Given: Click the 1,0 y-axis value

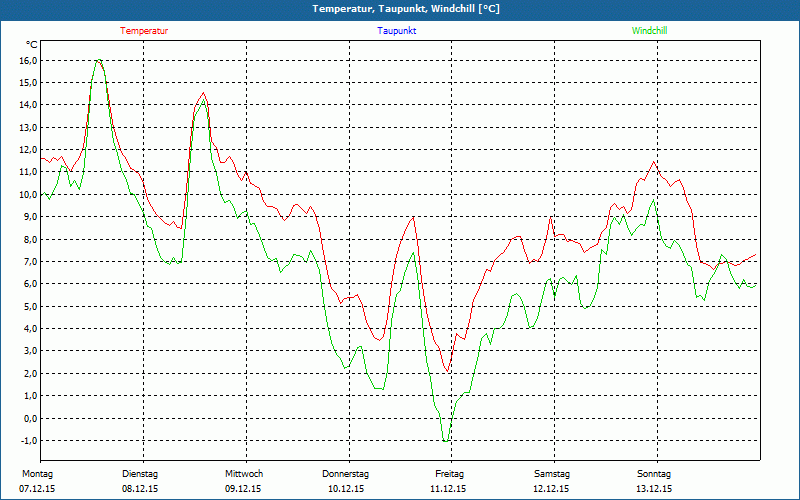Looking at the screenshot, I should (30, 396).
